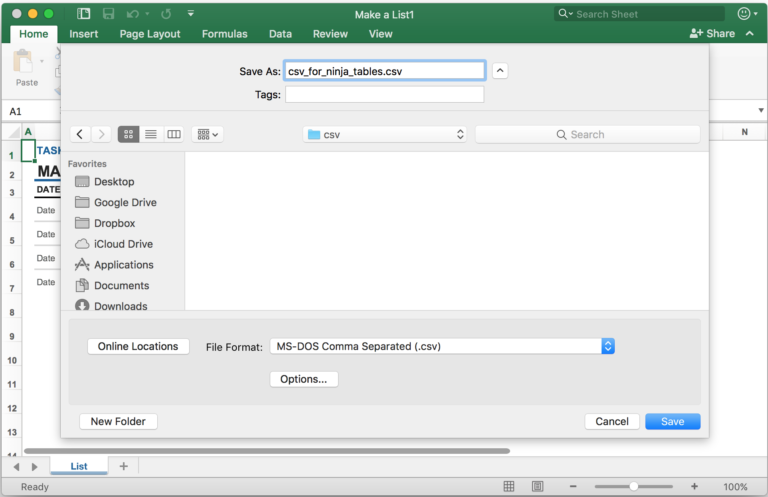
Task: Click the Tags input field
Action: 384,95
